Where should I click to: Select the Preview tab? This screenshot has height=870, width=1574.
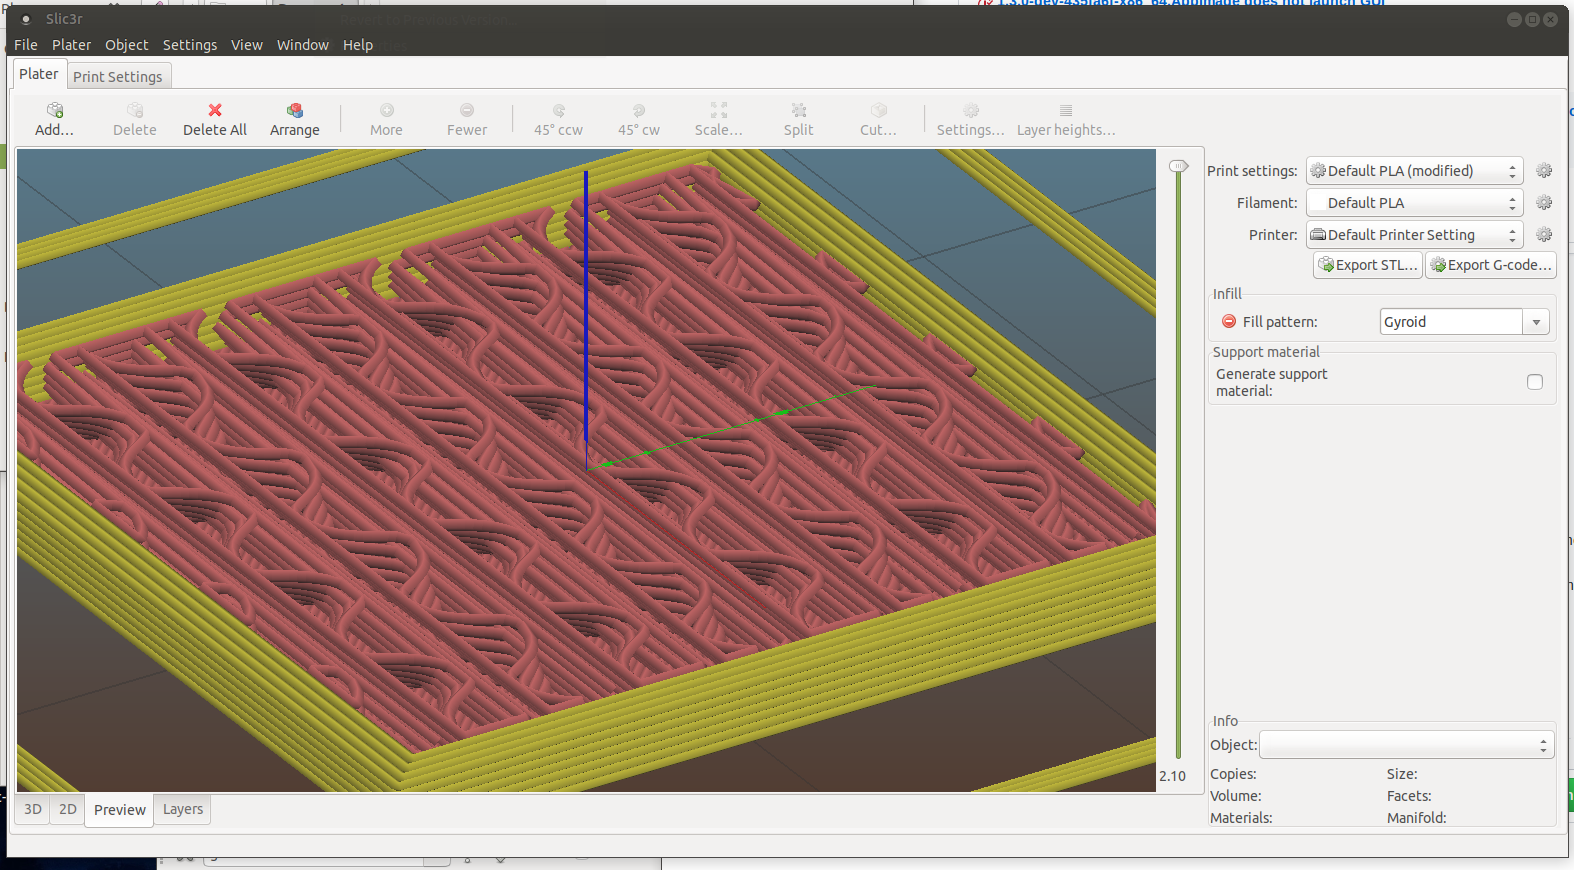(120, 810)
